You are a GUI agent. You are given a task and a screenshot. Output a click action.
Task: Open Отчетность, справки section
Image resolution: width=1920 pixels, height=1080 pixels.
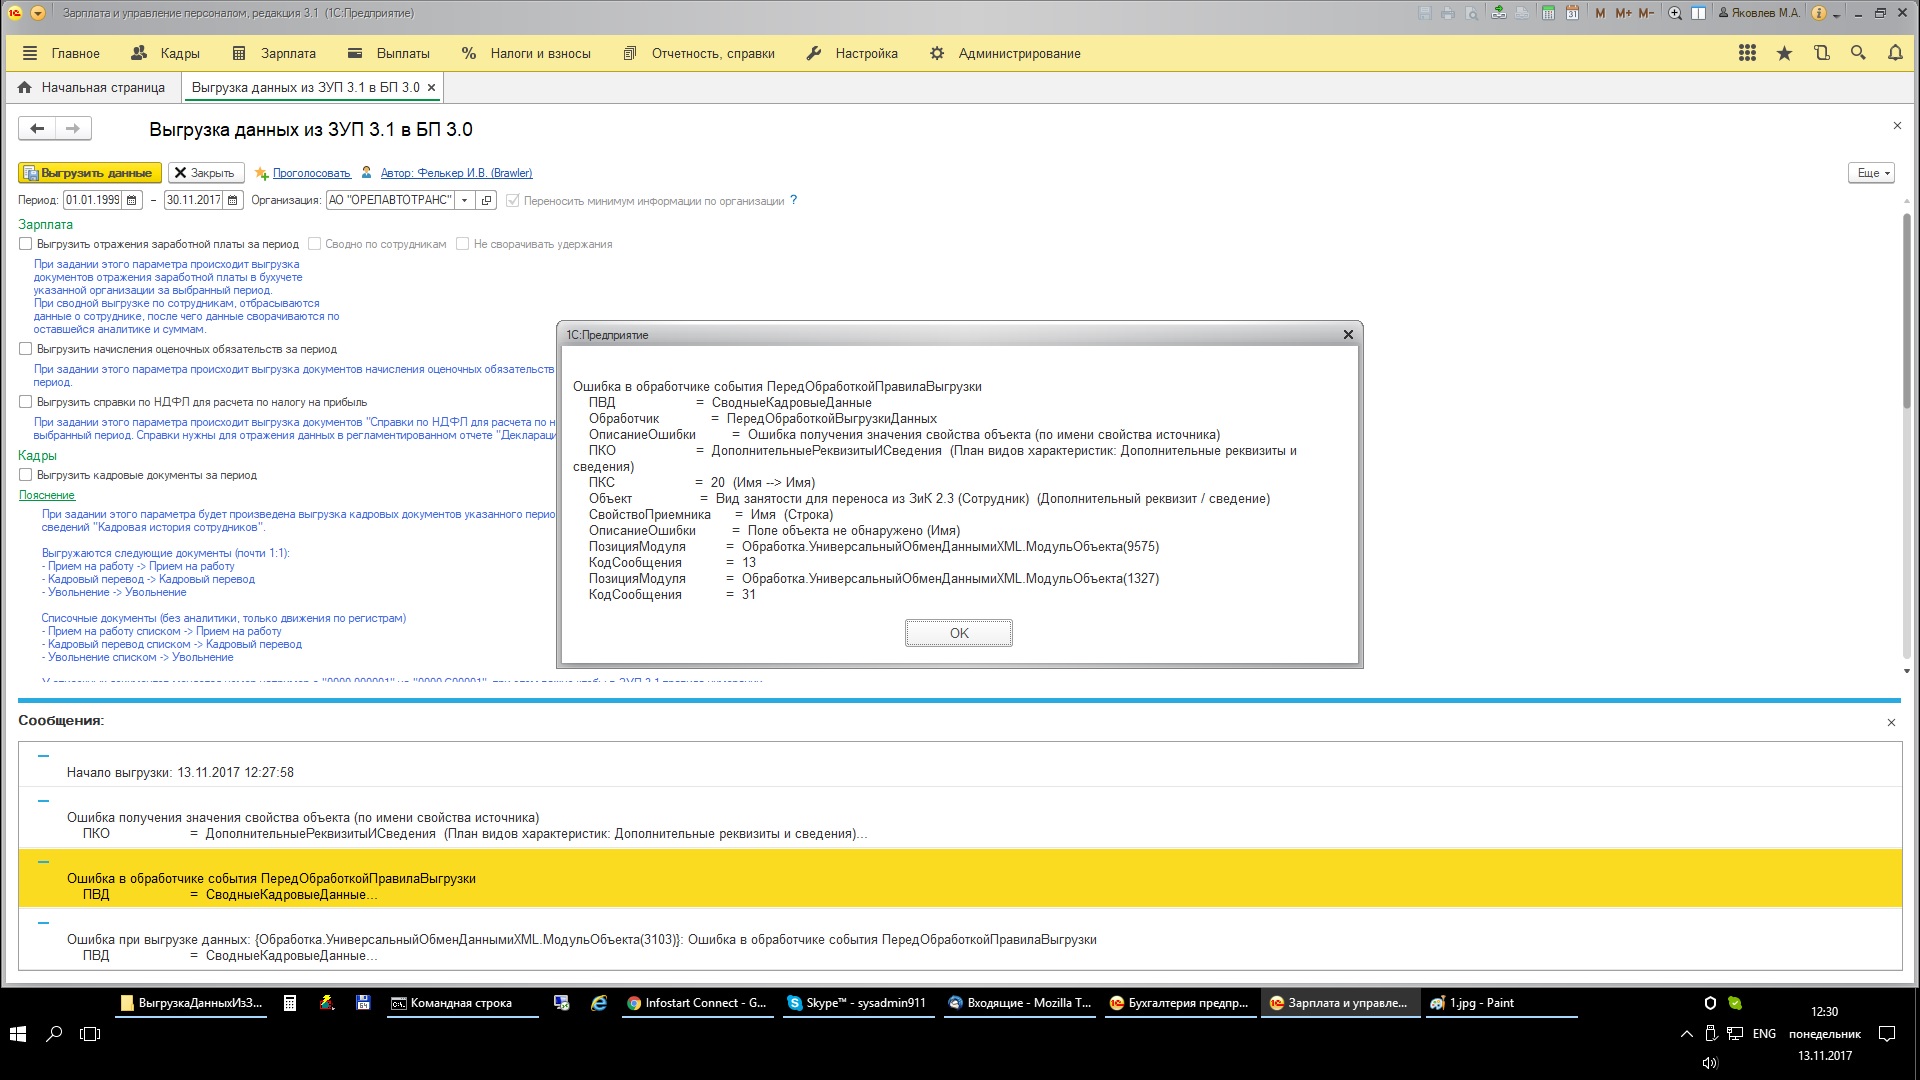pyautogui.click(x=699, y=53)
